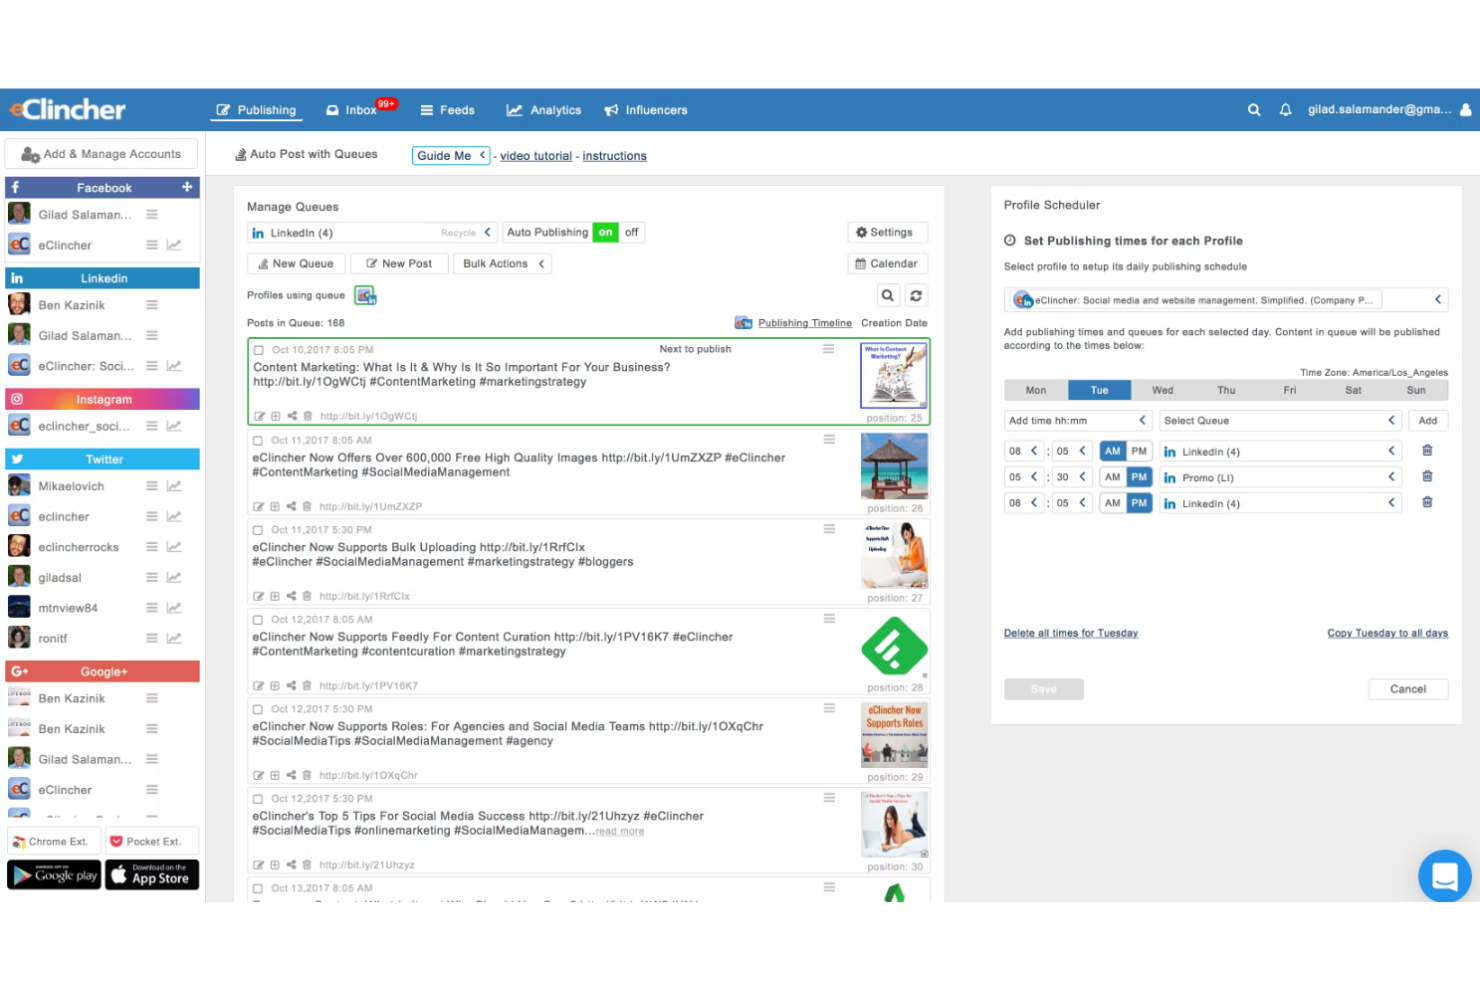Viewport: 1480px width, 987px height.
Task: Select Wed in the day scheduler
Action: point(1163,390)
